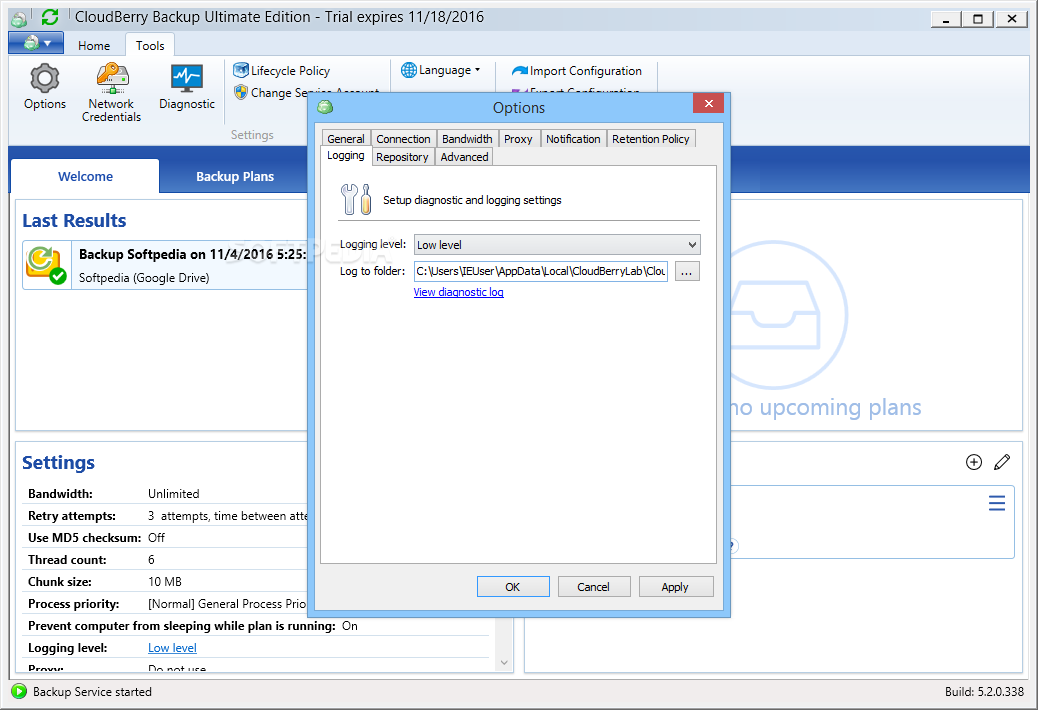
Task: Click the scroll down arrow in Settings panel
Action: [x=504, y=662]
